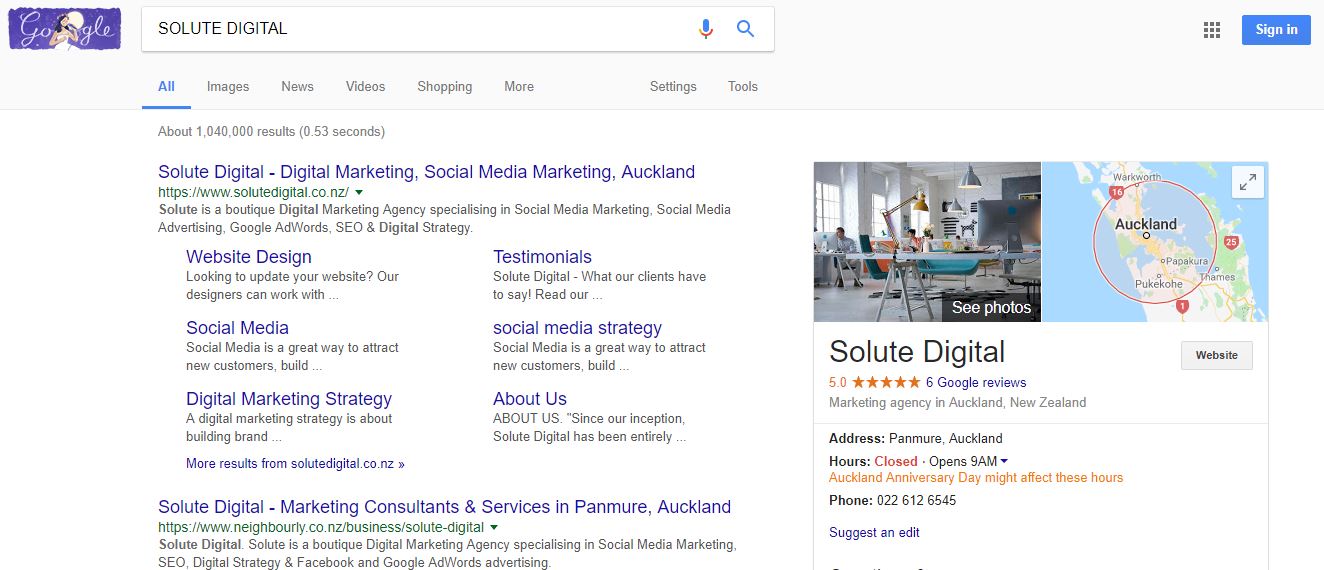Click the Google doodle logo

(65, 29)
